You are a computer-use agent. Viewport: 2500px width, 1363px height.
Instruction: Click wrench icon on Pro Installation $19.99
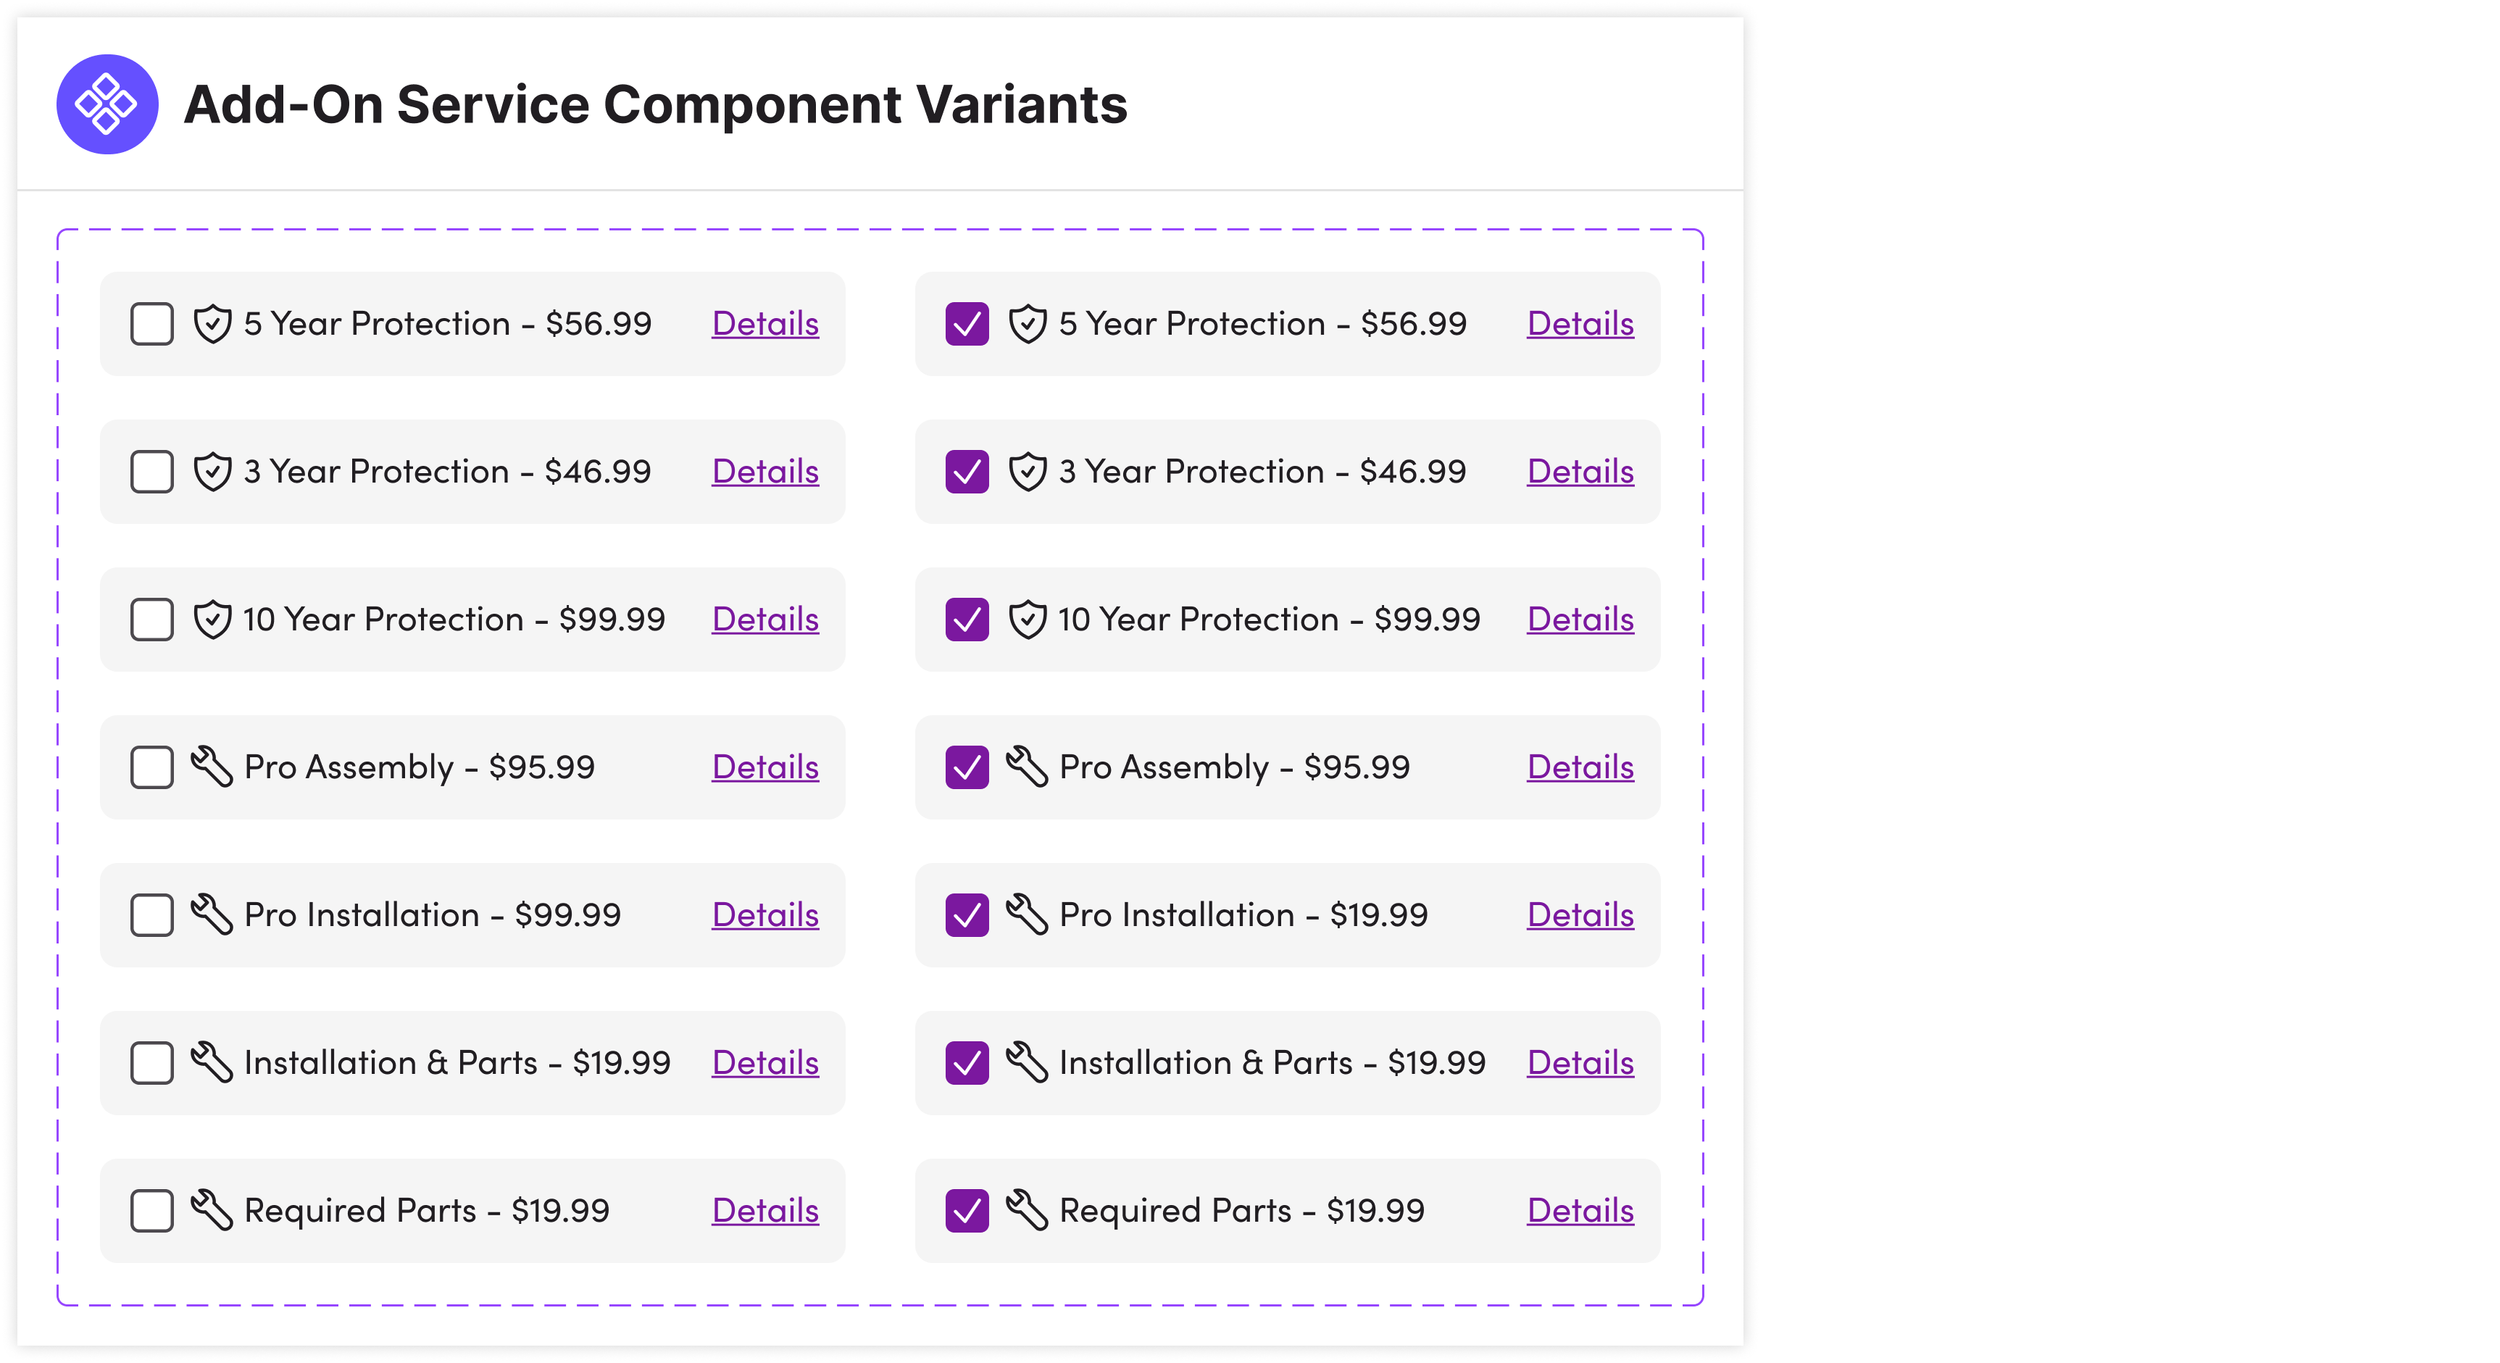(1027, 915)
